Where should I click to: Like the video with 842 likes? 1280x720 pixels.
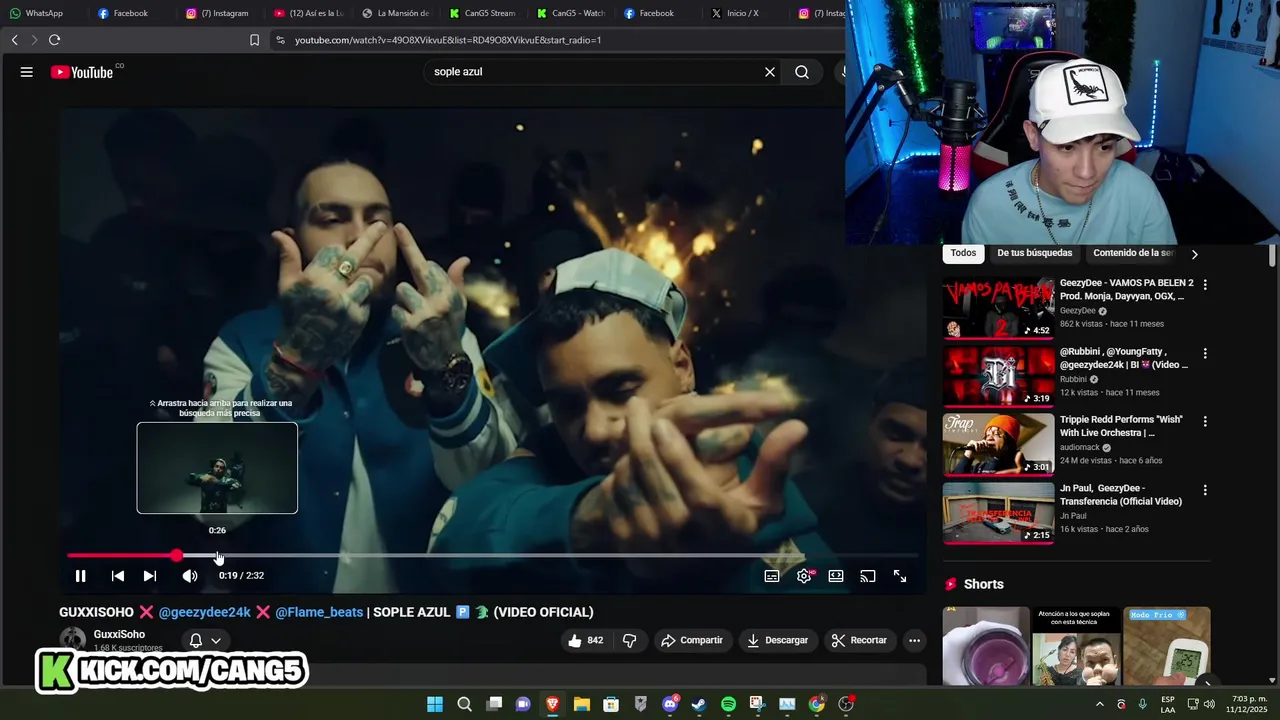(586, 640)
